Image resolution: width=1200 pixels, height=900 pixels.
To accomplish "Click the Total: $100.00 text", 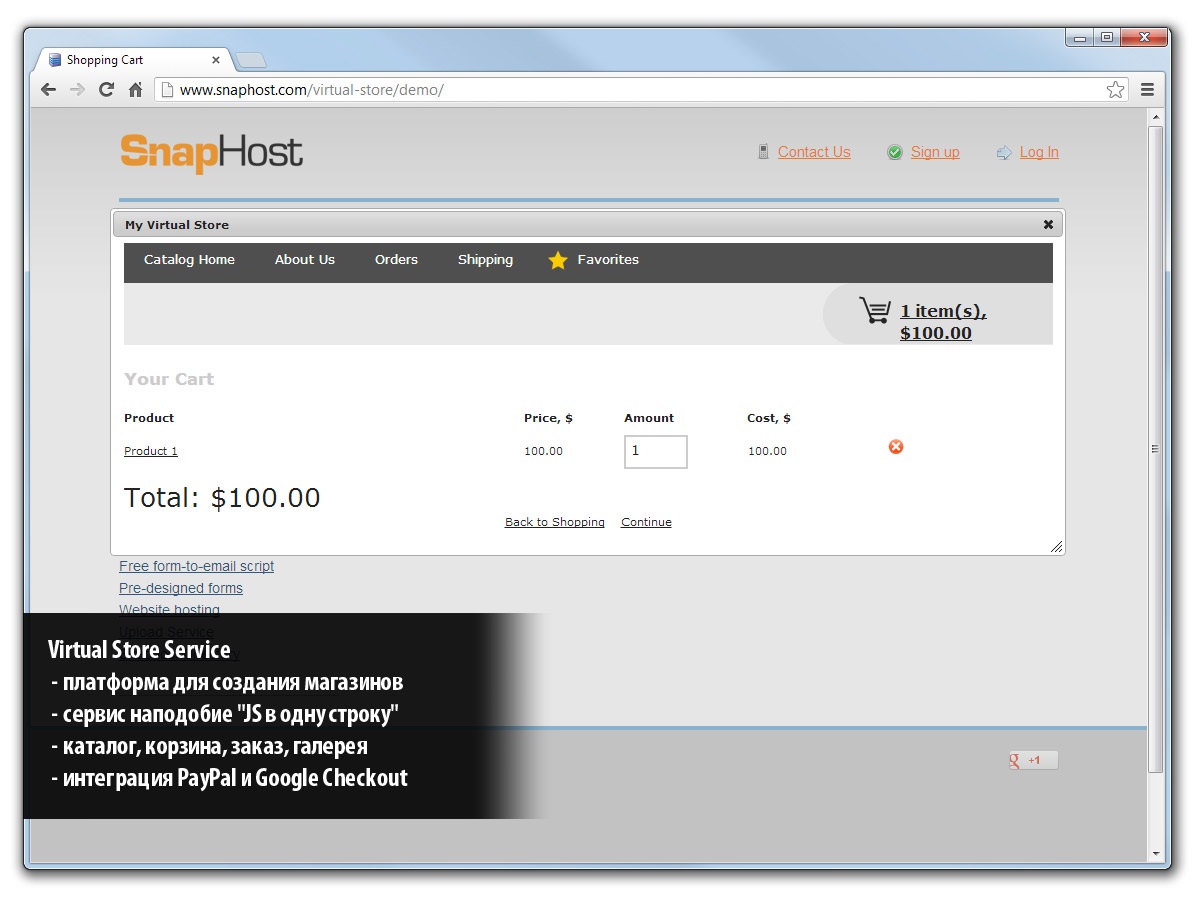I will [222, 498].
